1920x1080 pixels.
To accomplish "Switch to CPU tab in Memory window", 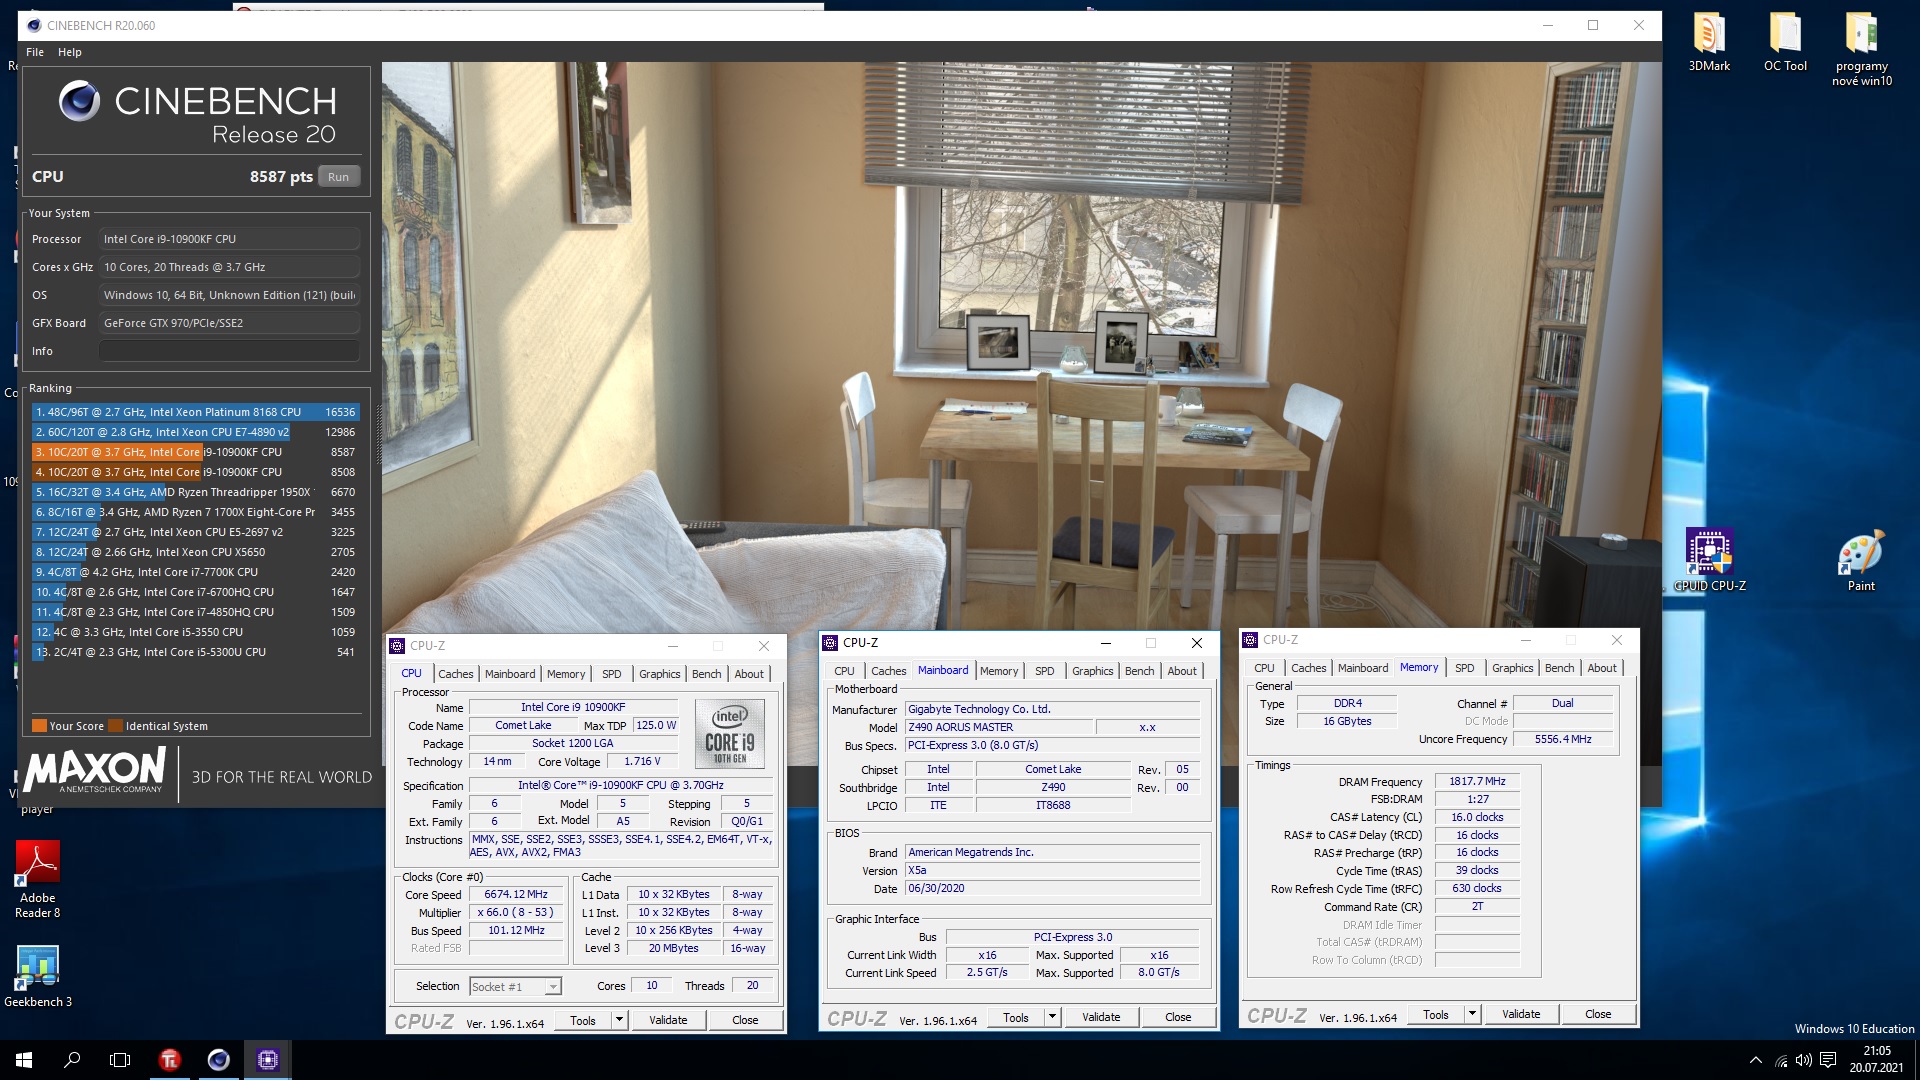I will coord(1265,668).
